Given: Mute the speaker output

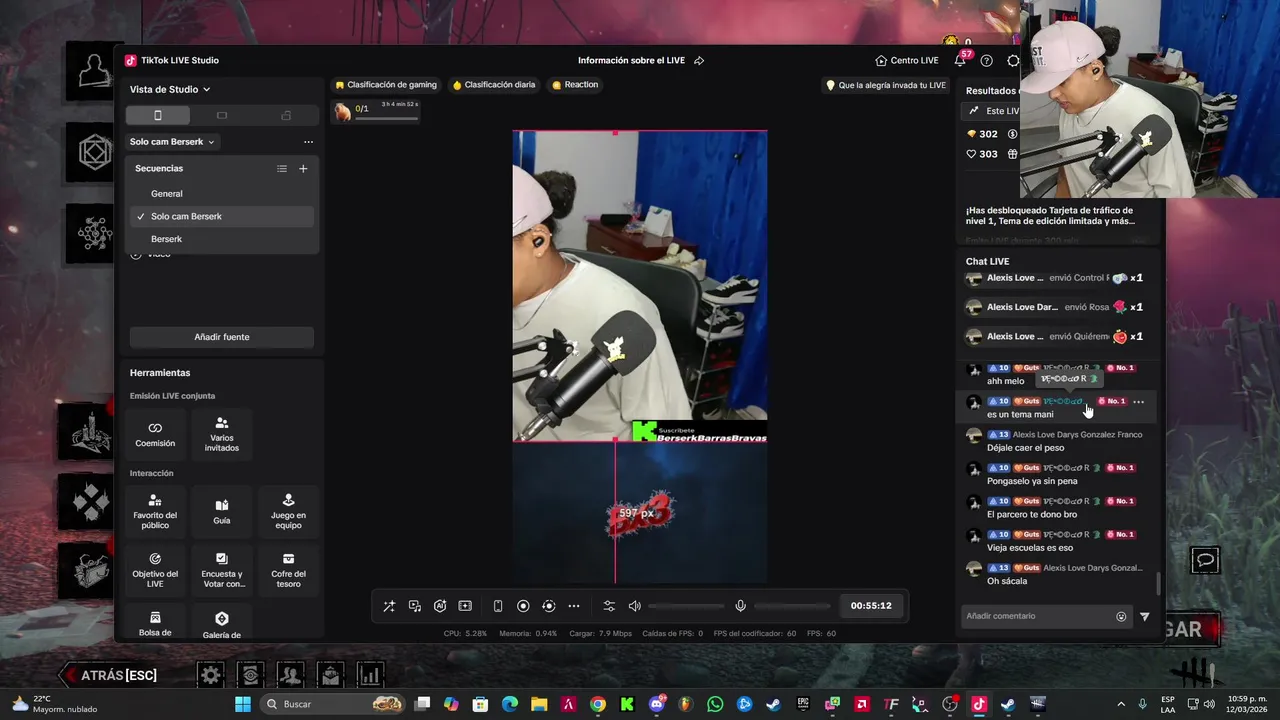Looking at the screenshot, I should [x=634, y=606].
